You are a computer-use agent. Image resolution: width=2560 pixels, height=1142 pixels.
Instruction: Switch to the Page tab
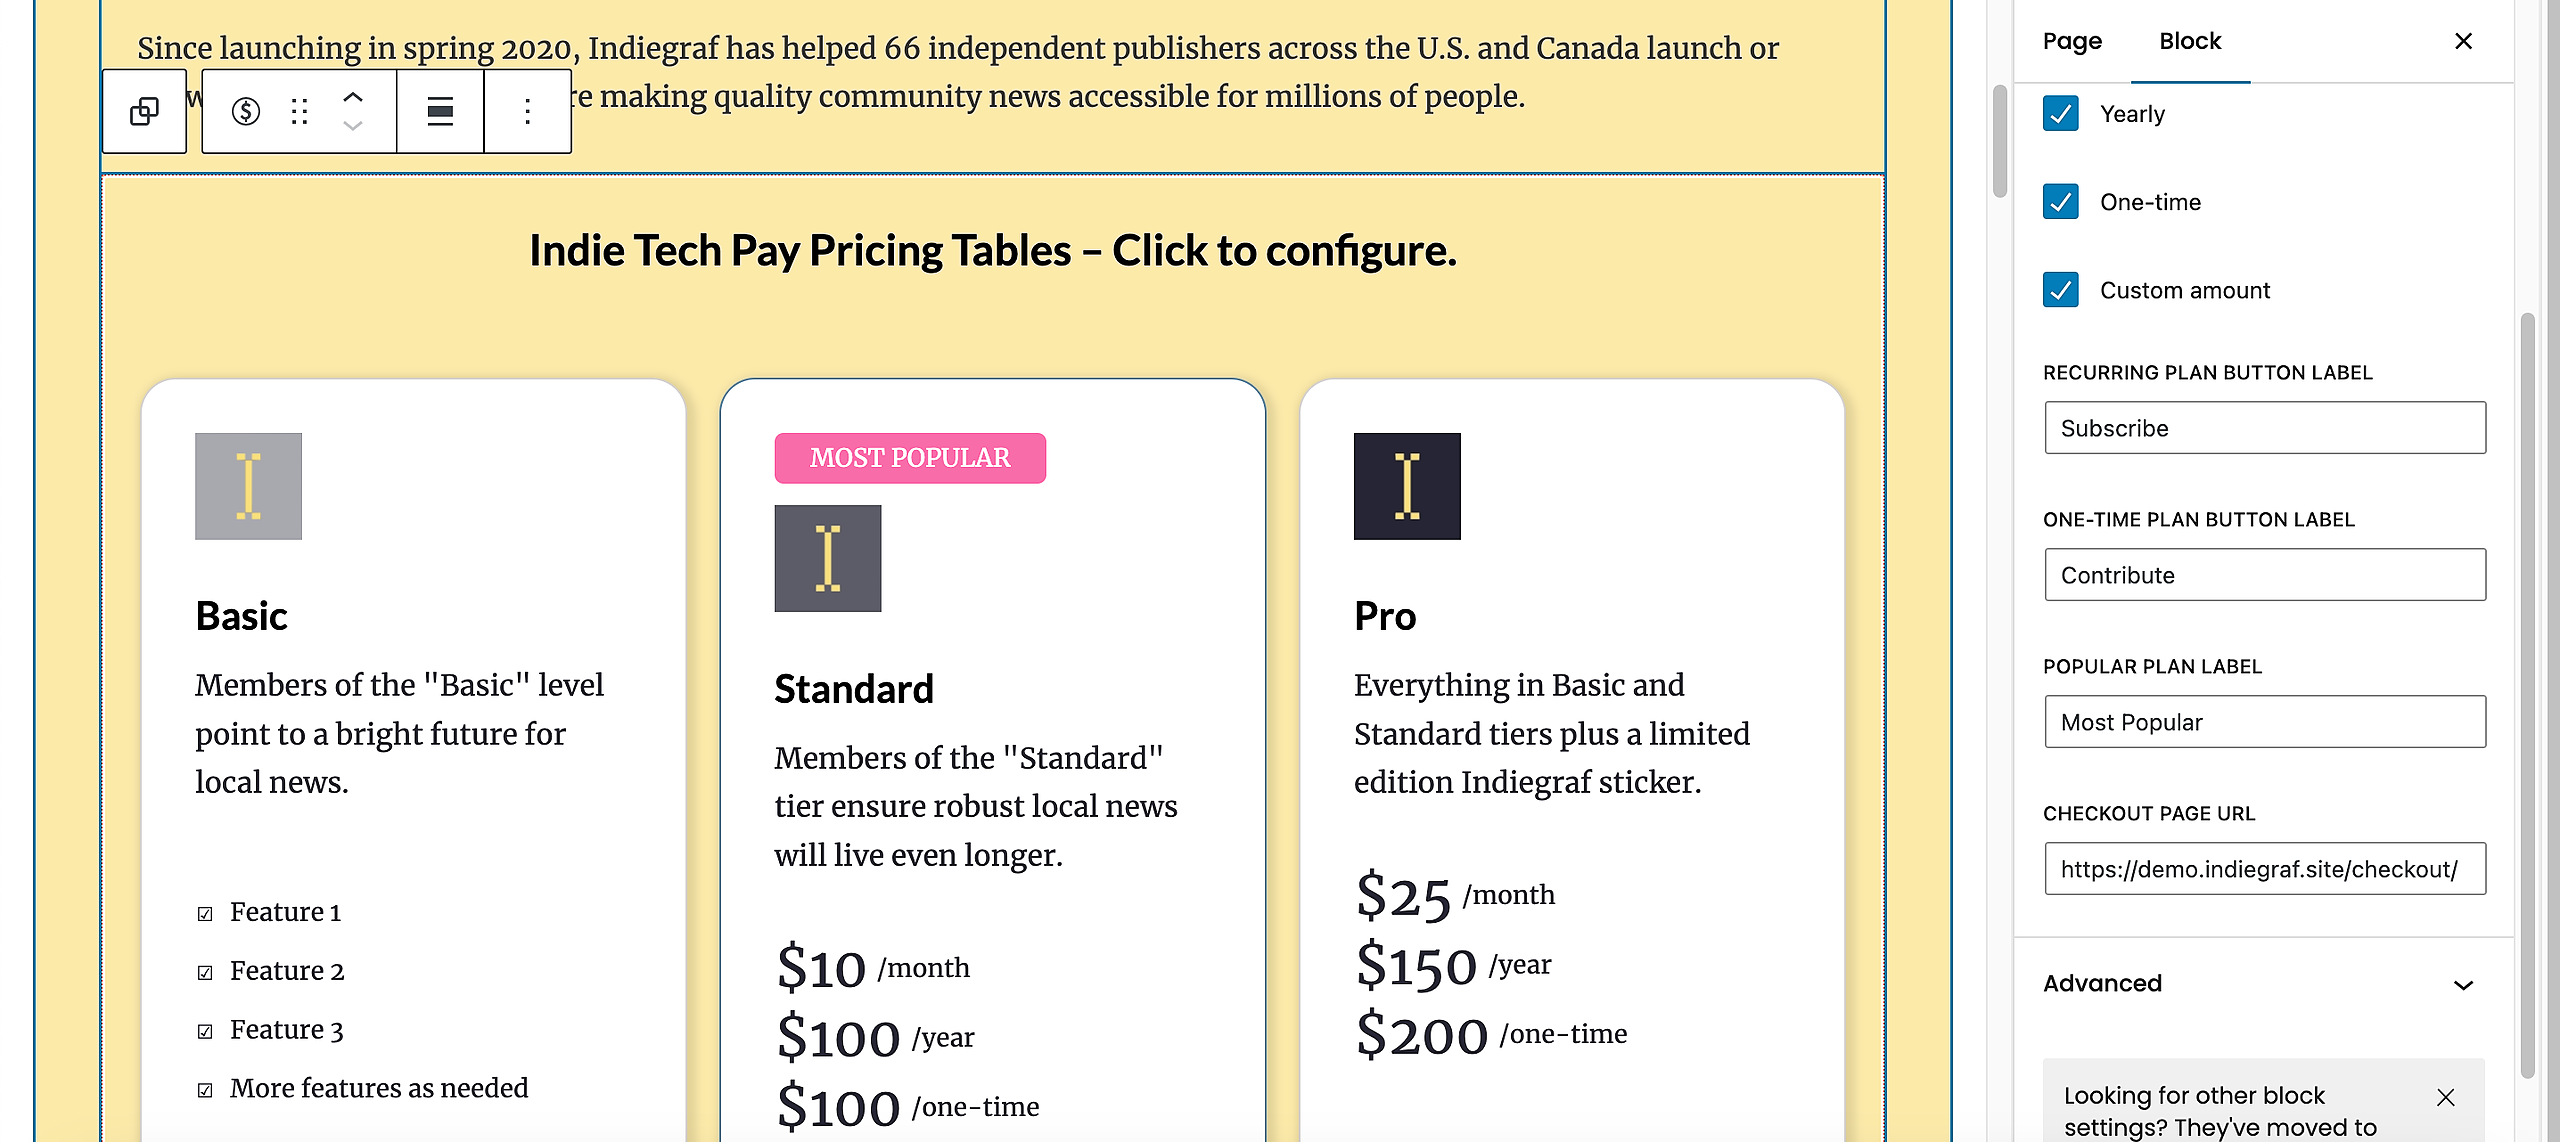click(x=2072, y=41)
